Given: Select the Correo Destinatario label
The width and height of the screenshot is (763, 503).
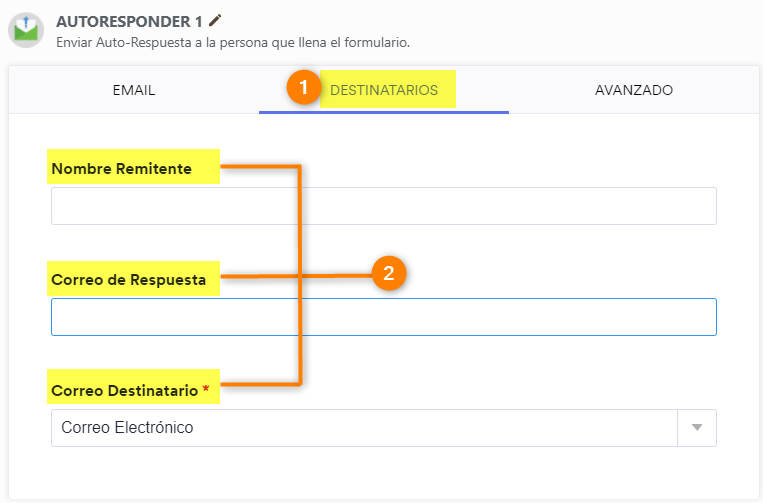Looking at the screenshot, I should coord(125,391).
